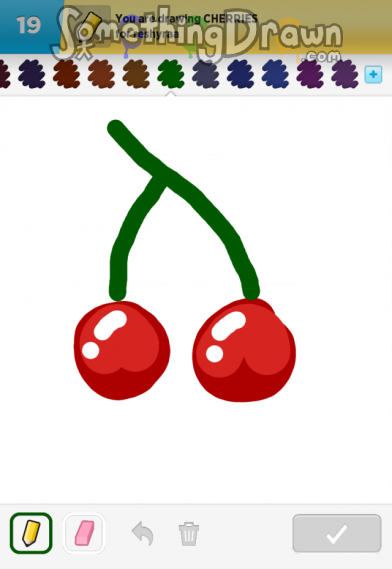Pick the magenta purple color swatch
Screen dimensions: 392x569
[x=310, y=74]
